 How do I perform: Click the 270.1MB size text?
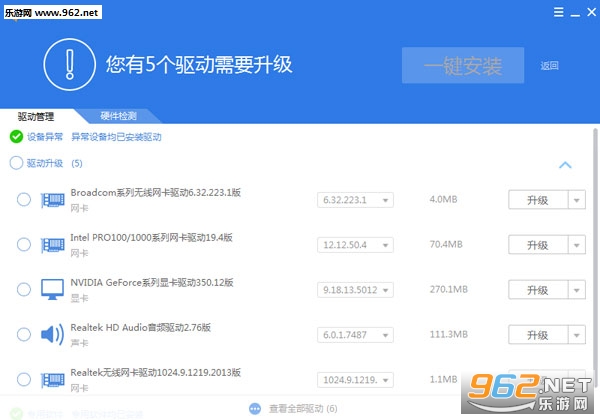pyautogui.click(x=448, y=289)
